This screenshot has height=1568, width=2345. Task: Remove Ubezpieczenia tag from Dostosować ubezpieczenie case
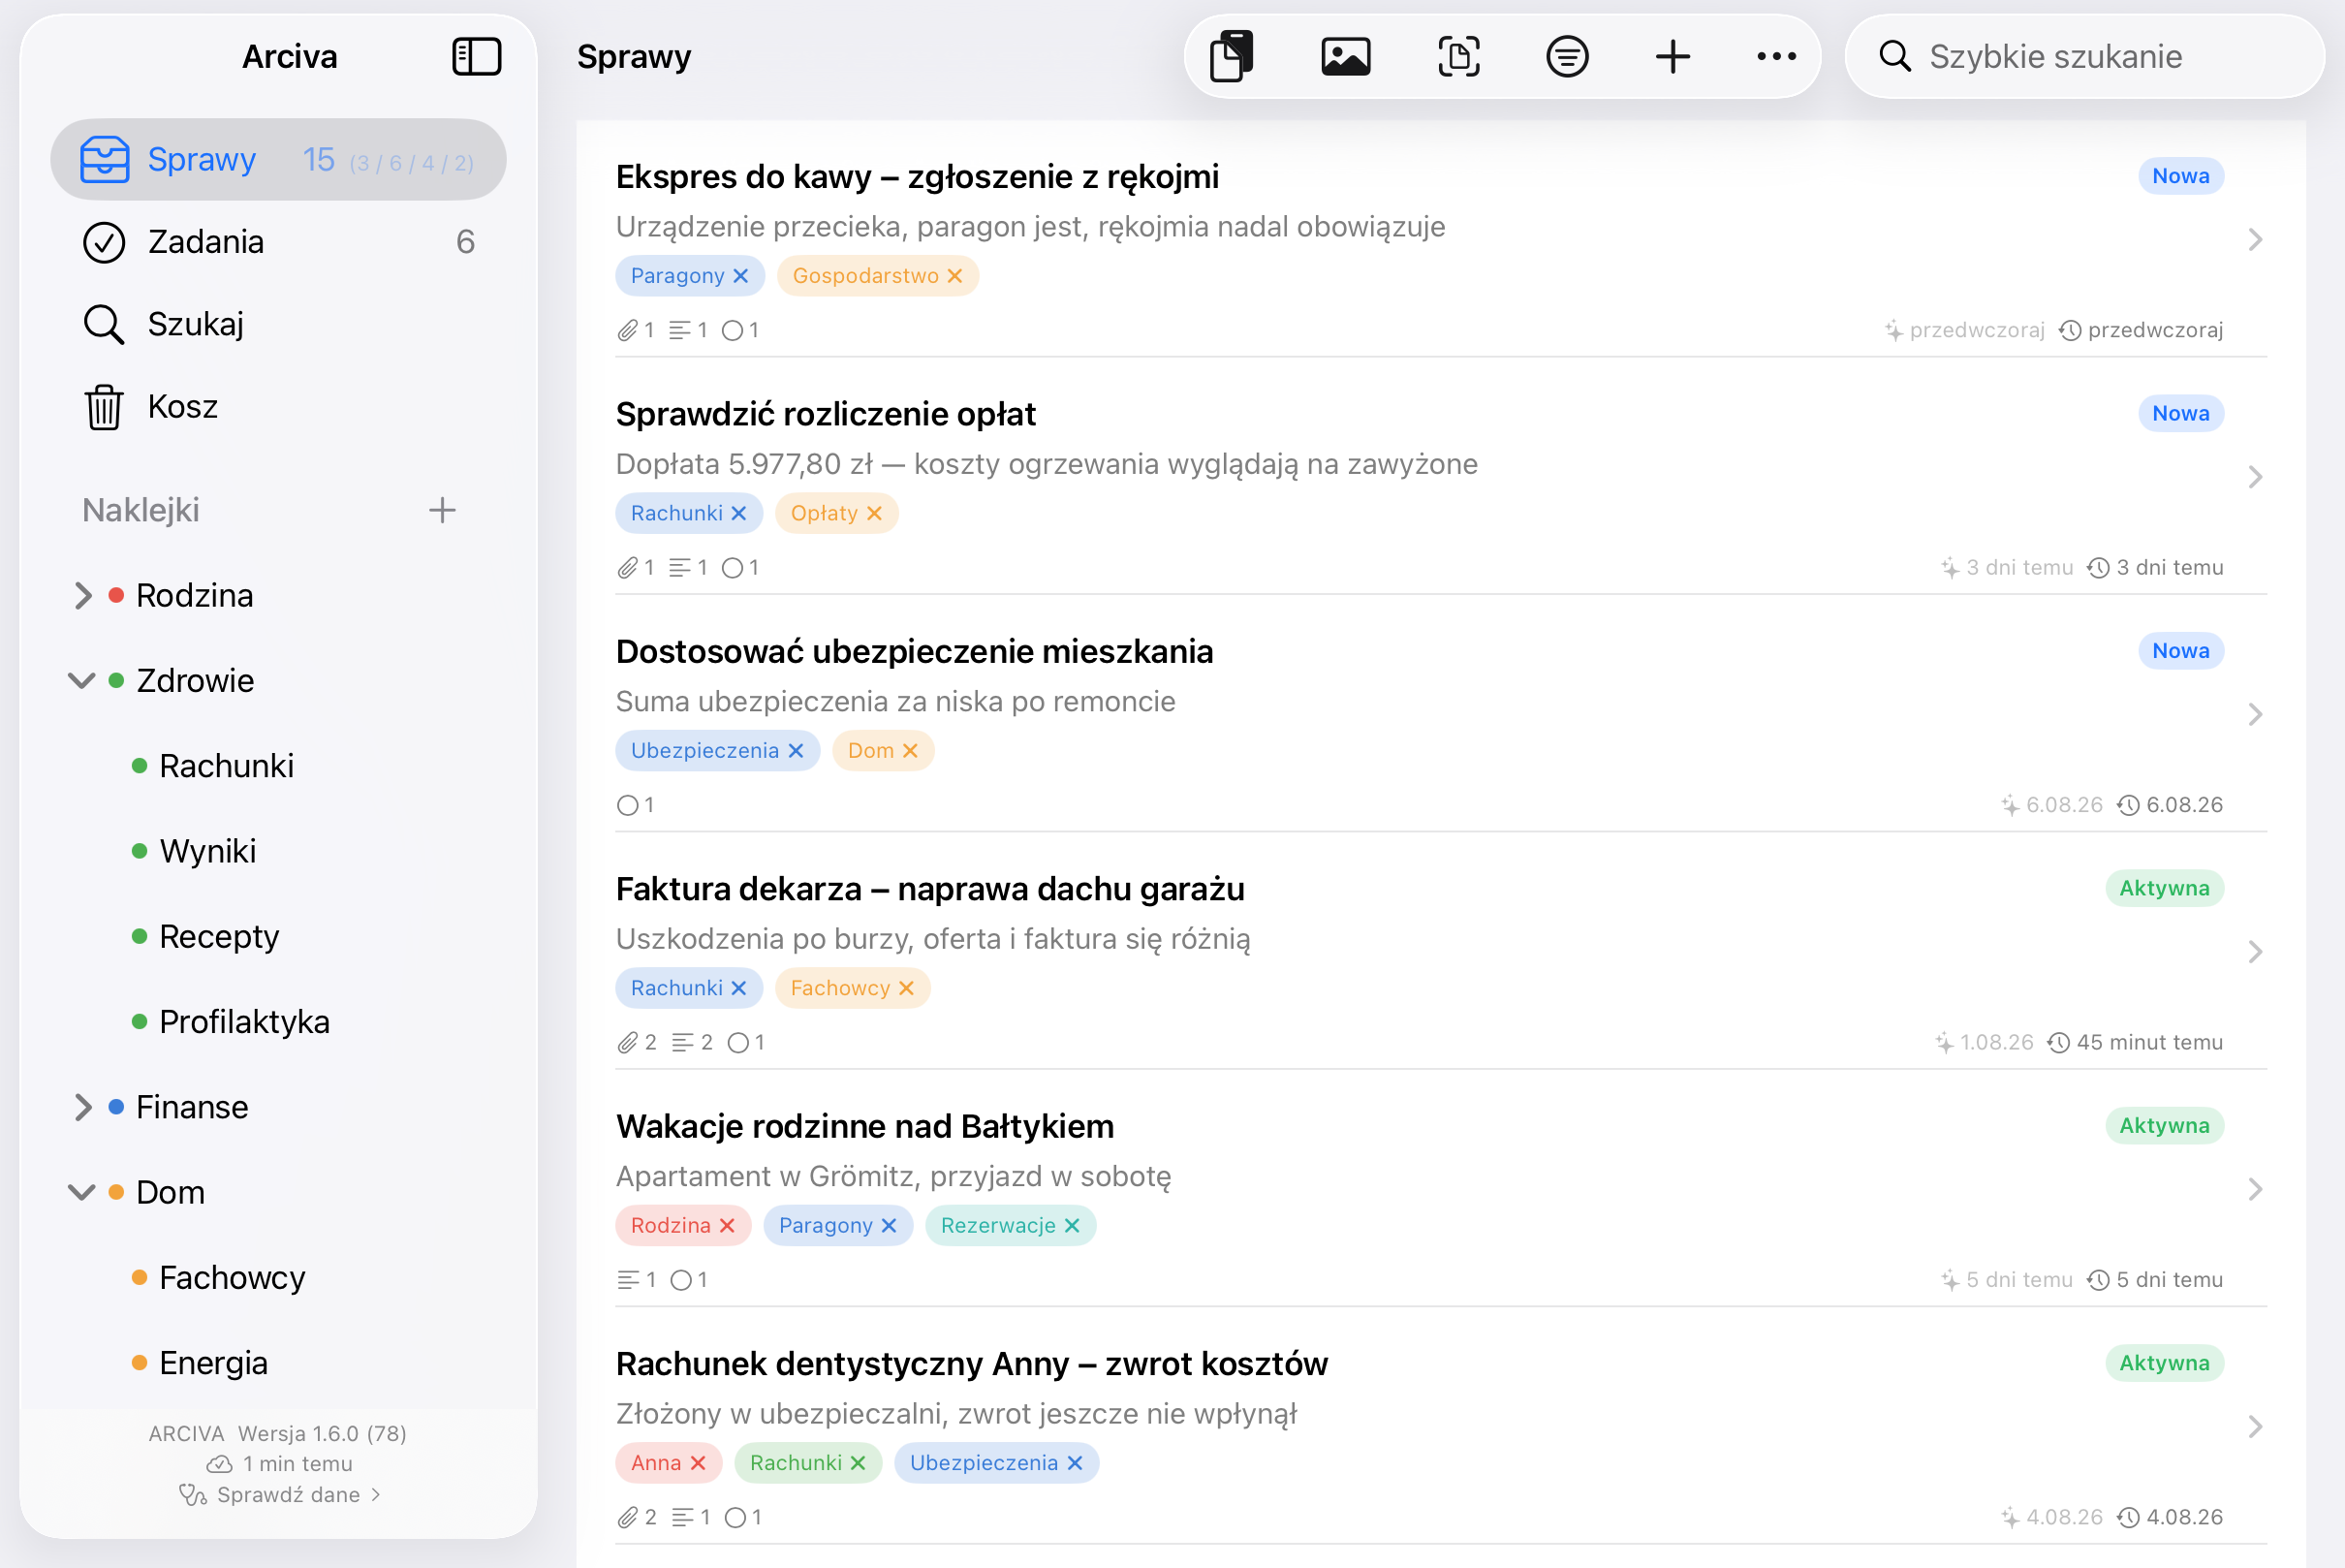click(796, 751)
